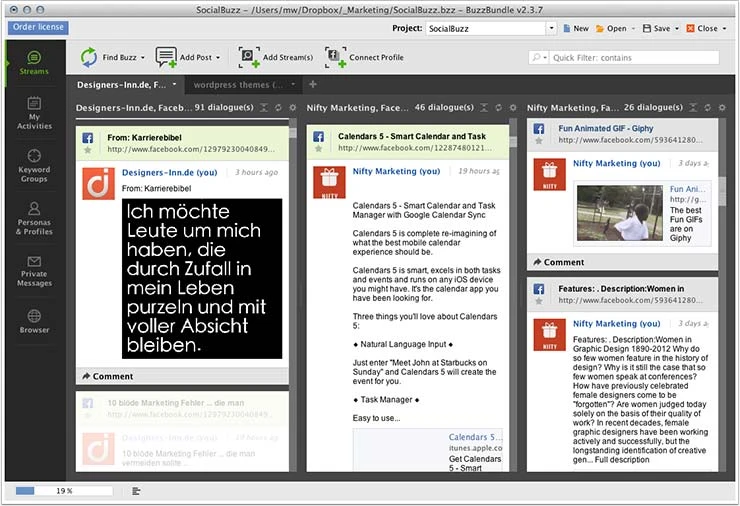Image resolution: width=740 pixels, height=506 pixels.
Task: Open My Activities in sidebar
Action: tap(34, 113)
